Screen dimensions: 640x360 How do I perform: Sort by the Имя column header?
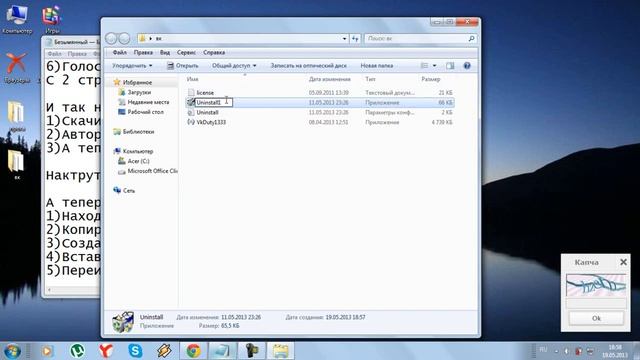click(x=193, y=79)
